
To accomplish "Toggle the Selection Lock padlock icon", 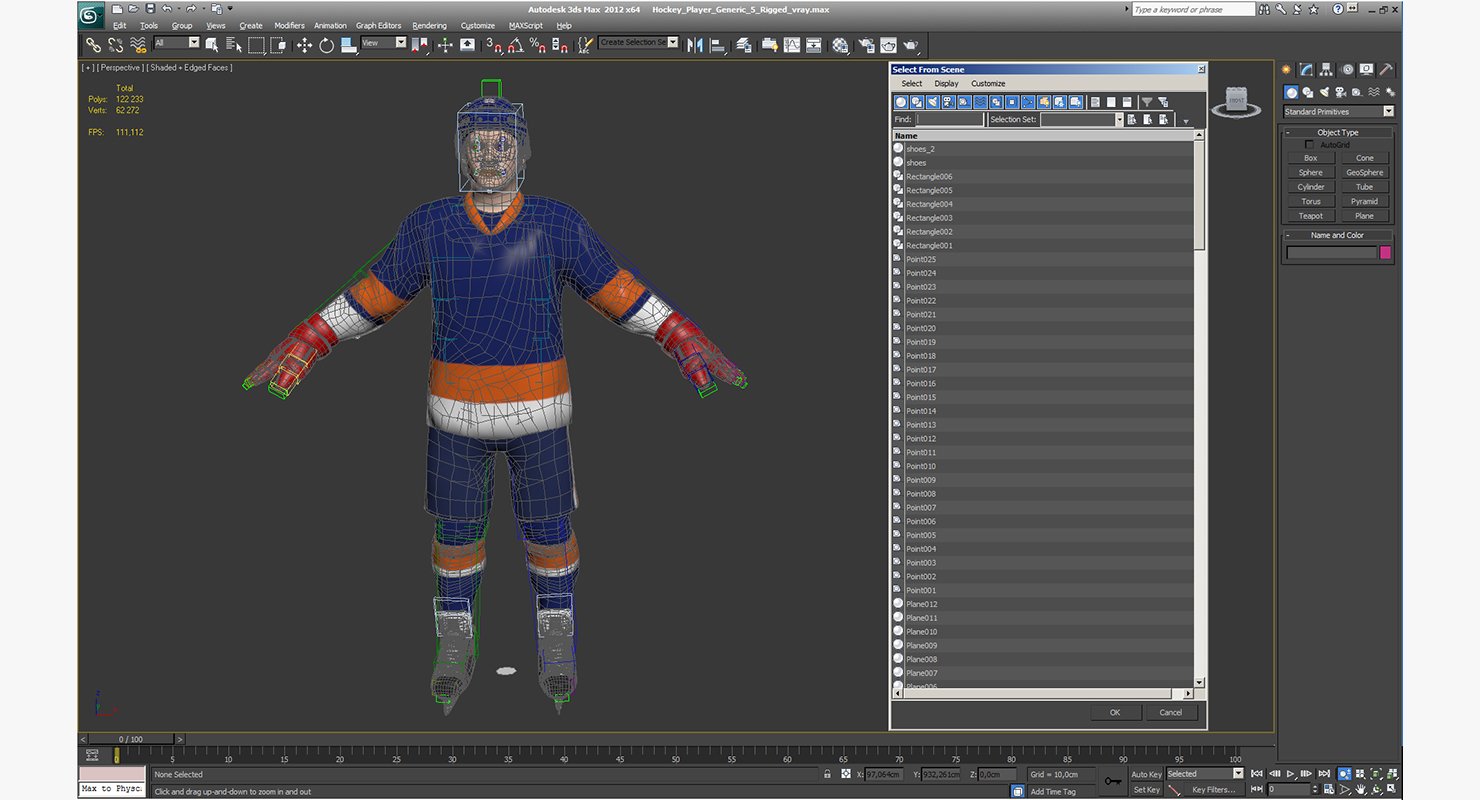I will click(827, 774).
